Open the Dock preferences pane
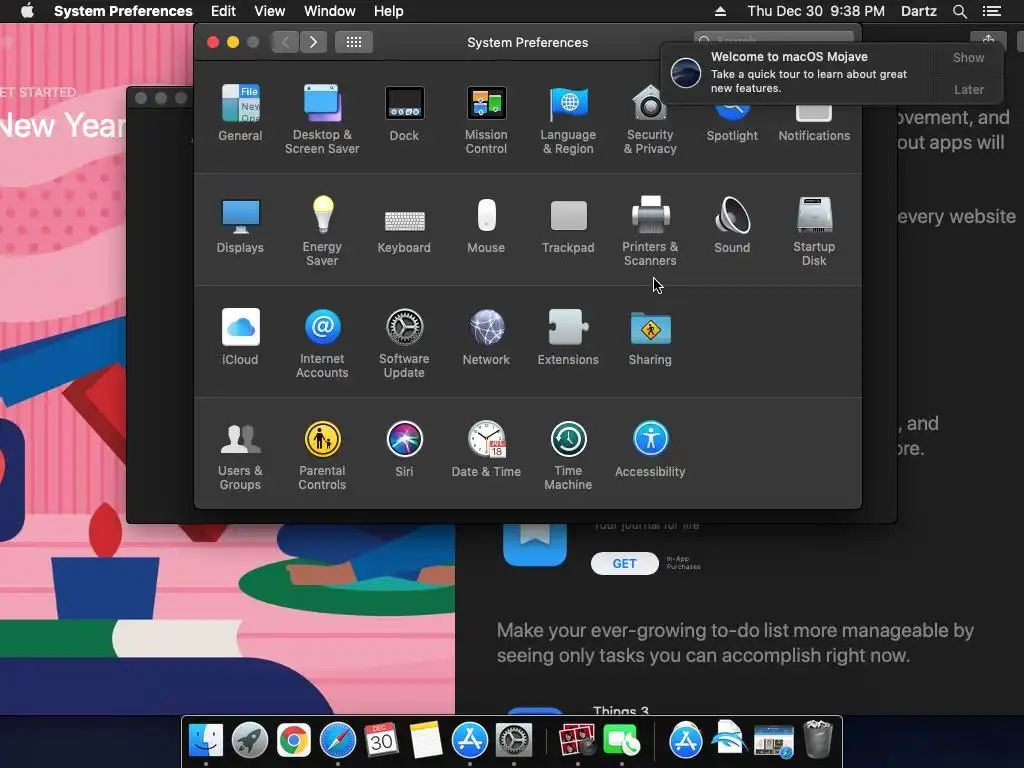Screen dimensions: 1024x768 click(x=404, y=113)
